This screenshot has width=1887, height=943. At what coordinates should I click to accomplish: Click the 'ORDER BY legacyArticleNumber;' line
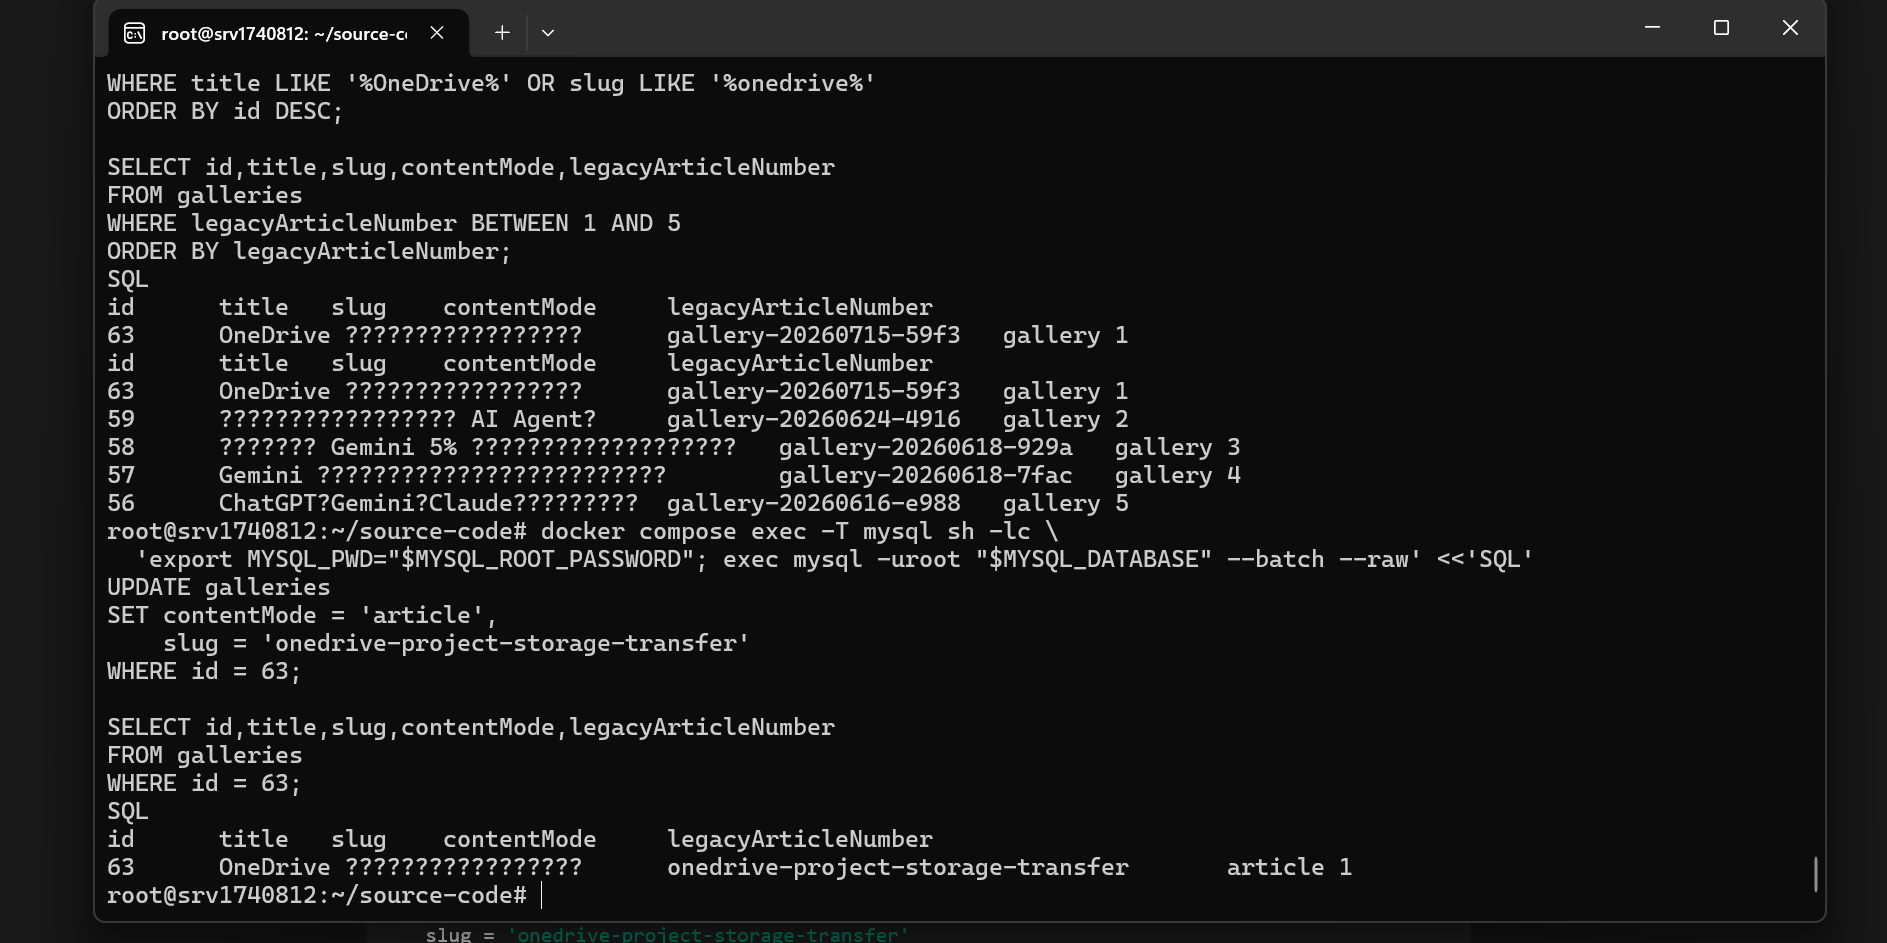(x=309, y=251)
